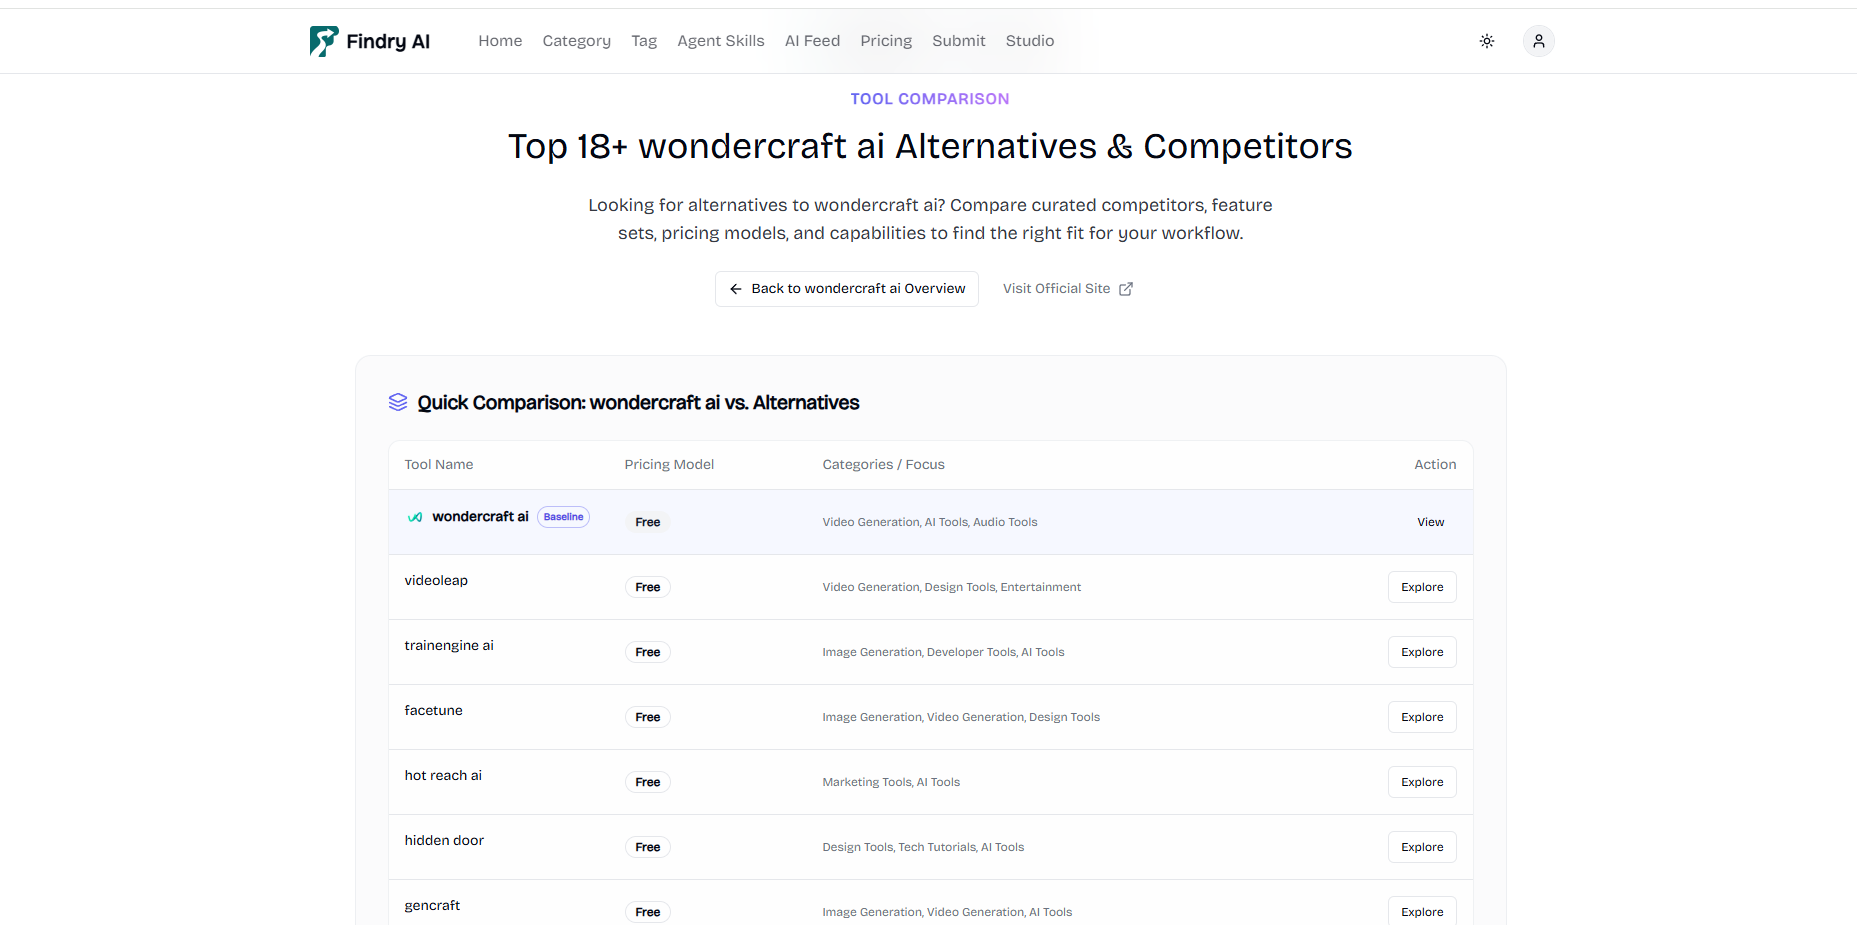Image resolution: width=1857 pixels, height=925 pixels.
Task: Go to the Submit page
Action: 959,41
